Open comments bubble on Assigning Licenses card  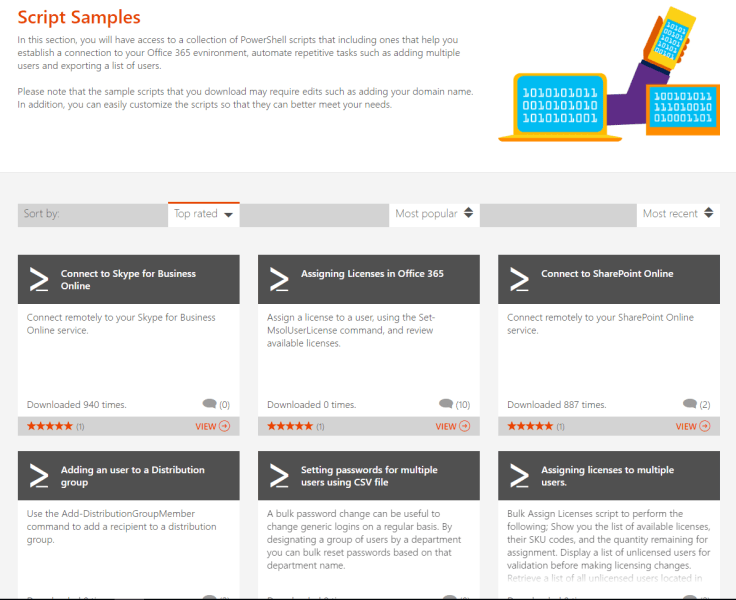(446, 404)
